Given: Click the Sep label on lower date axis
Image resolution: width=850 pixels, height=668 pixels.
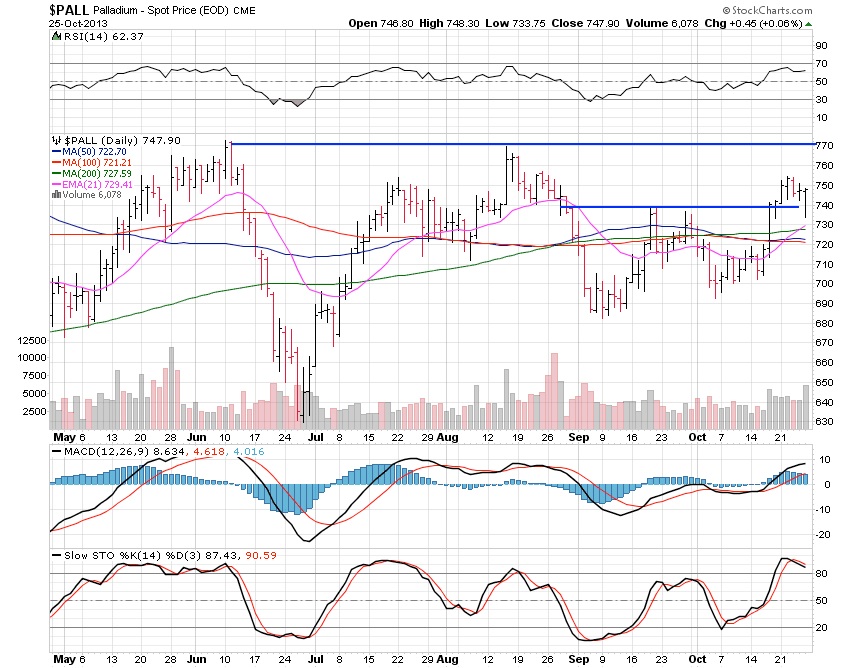Looking at the screenshot, I should click(x=579, y=659).
